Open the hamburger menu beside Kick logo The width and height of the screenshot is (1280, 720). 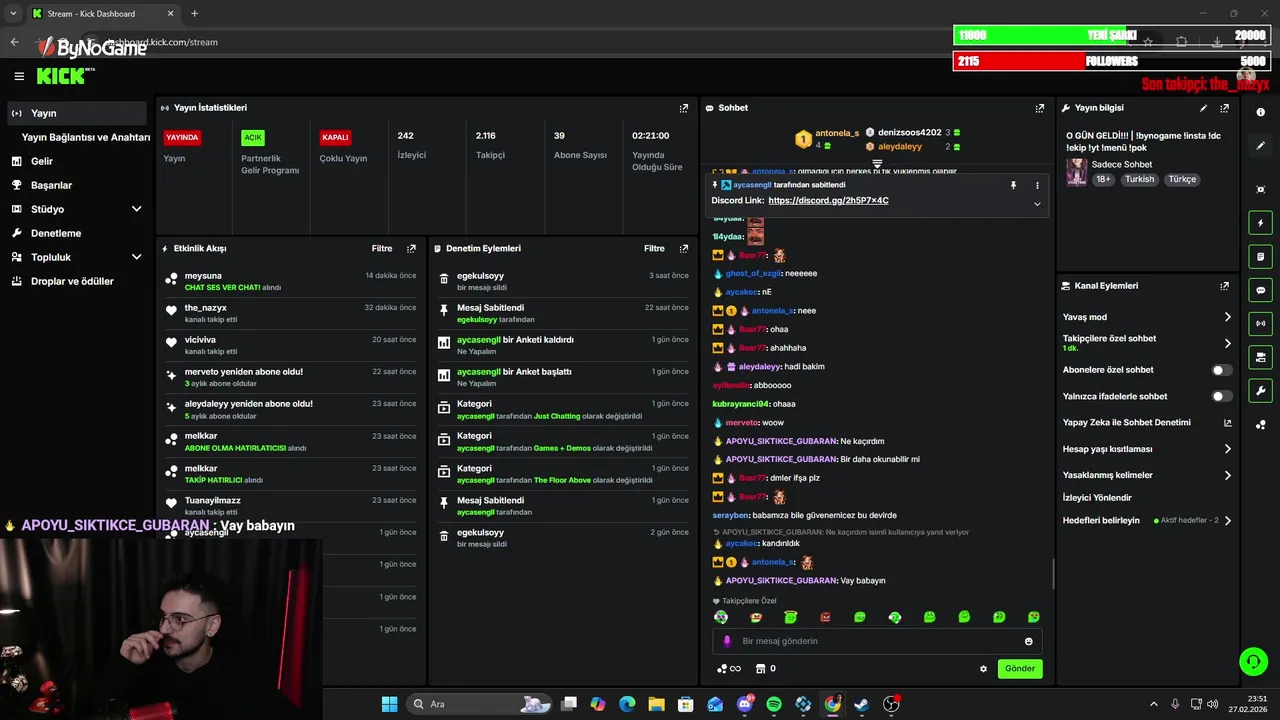(x=19, y=76)
